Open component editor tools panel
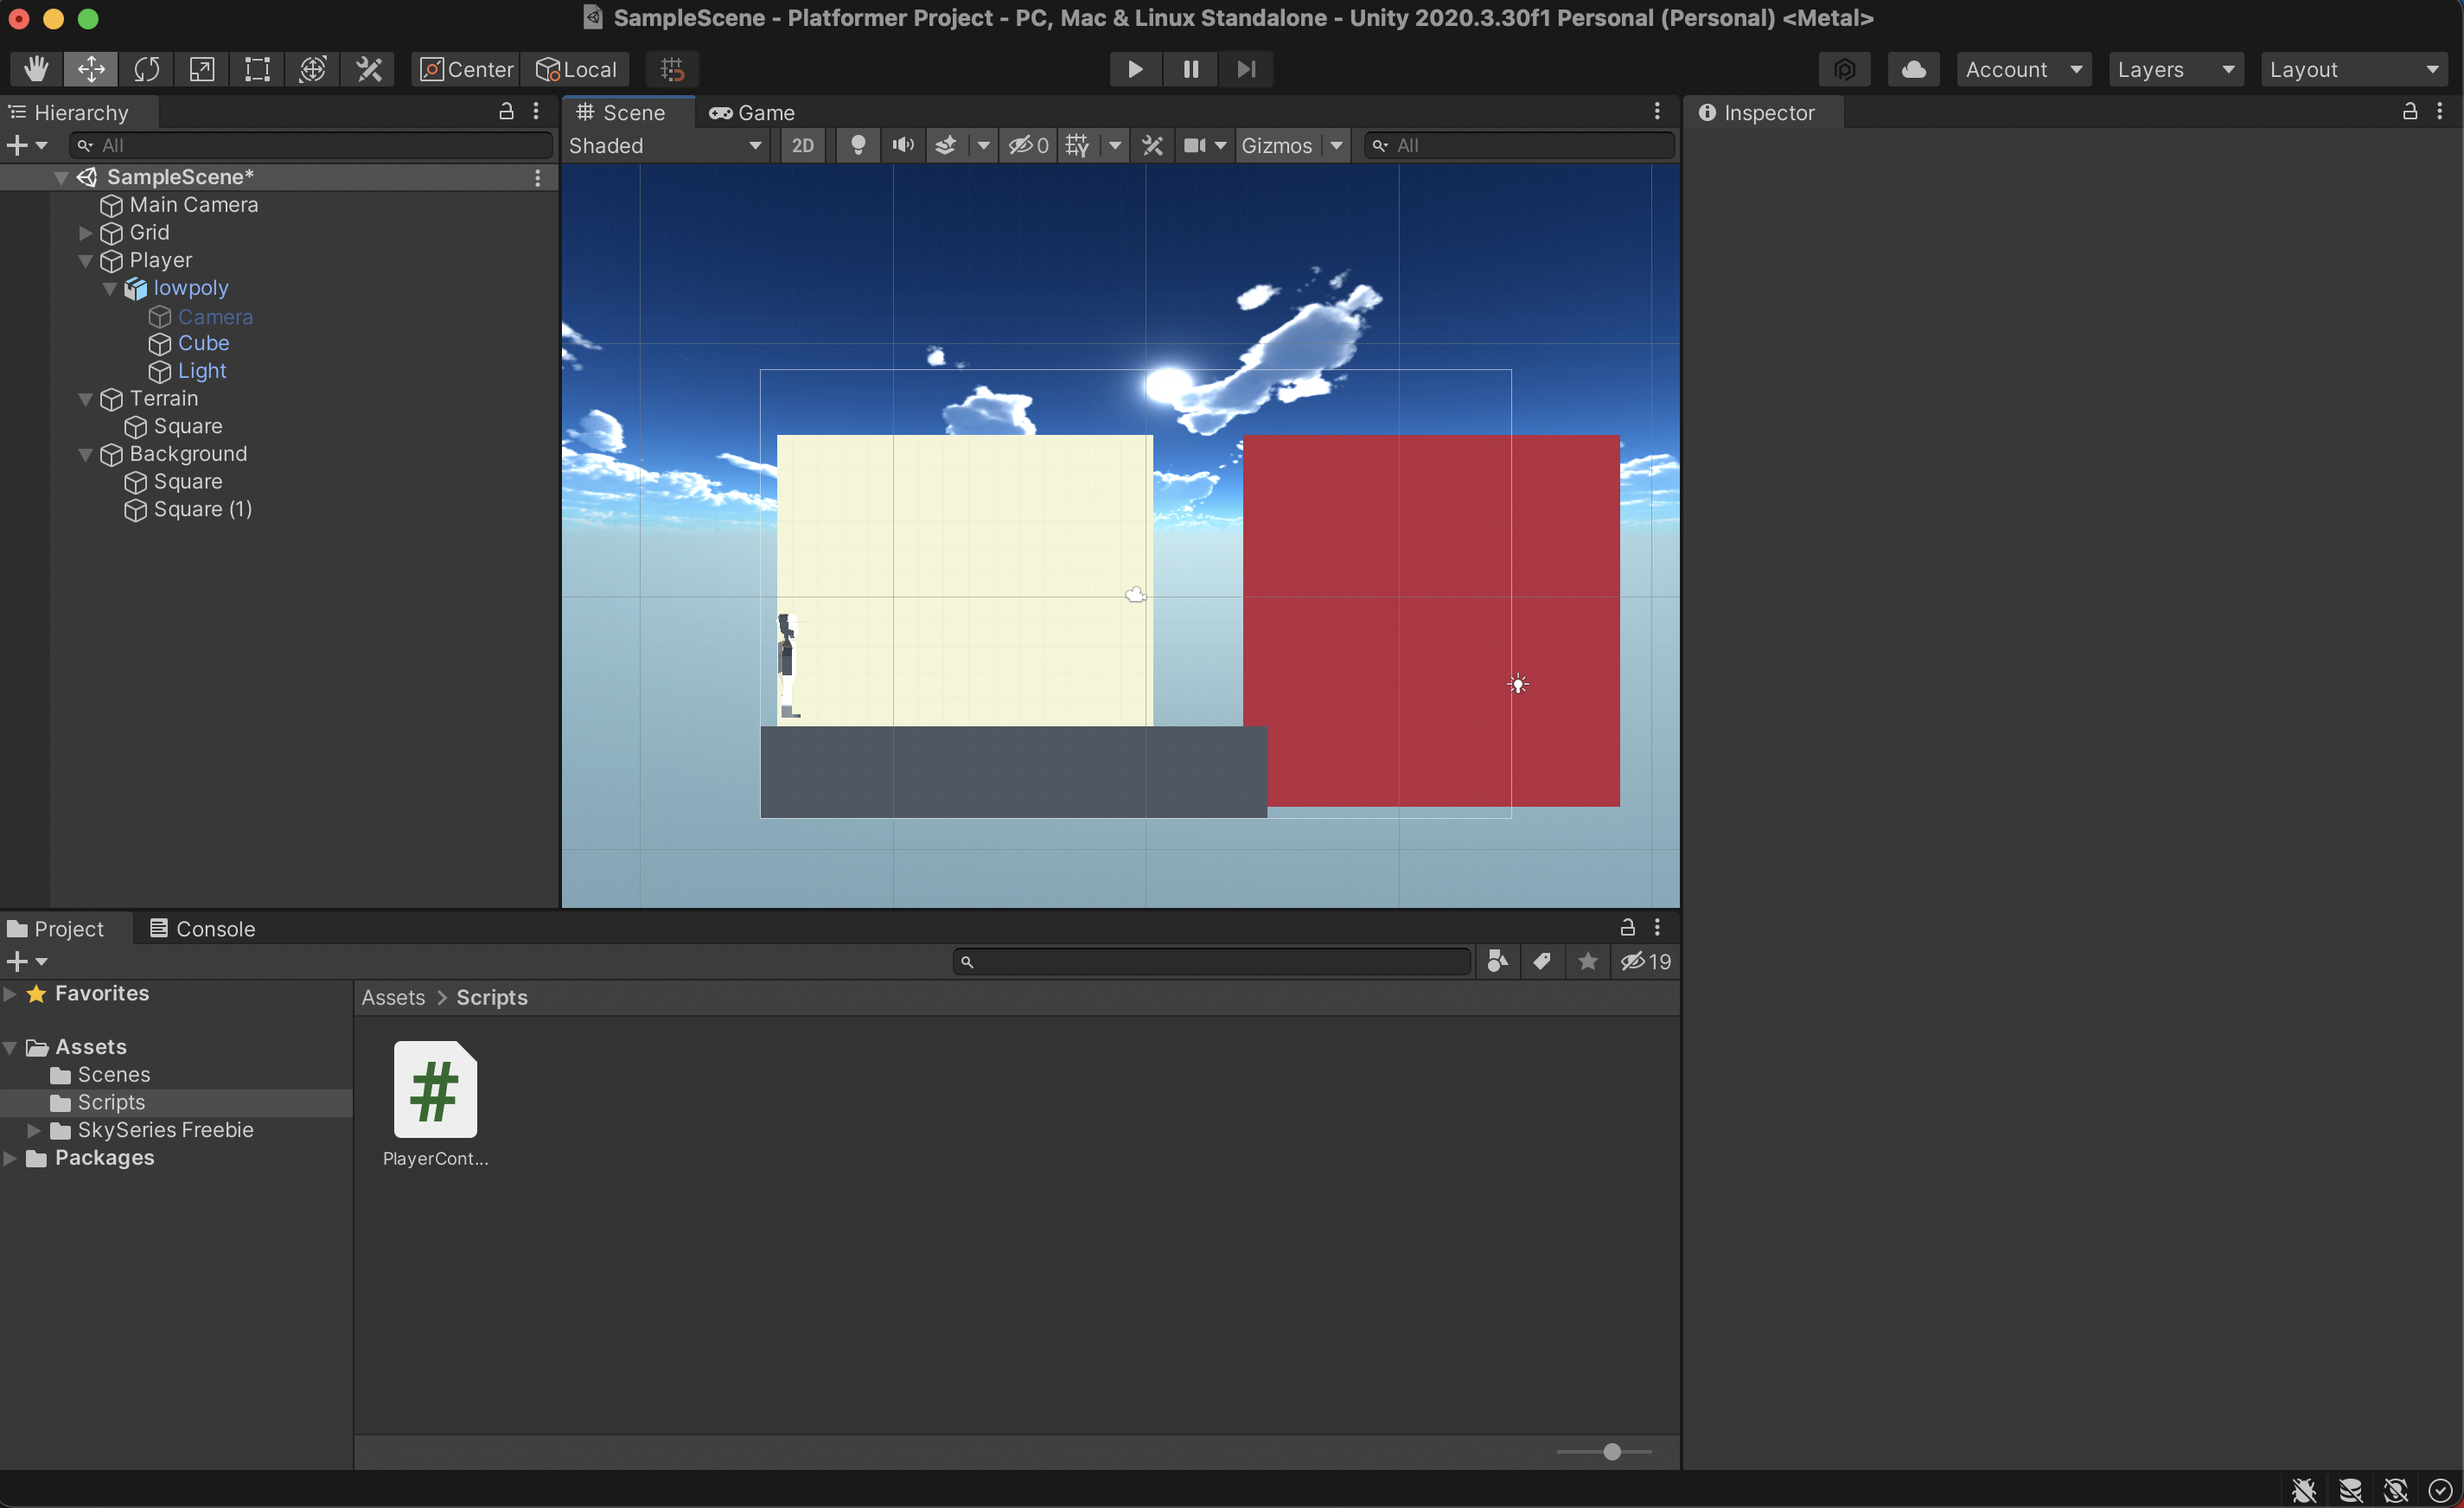2464x1508 pixels. 1153,146
